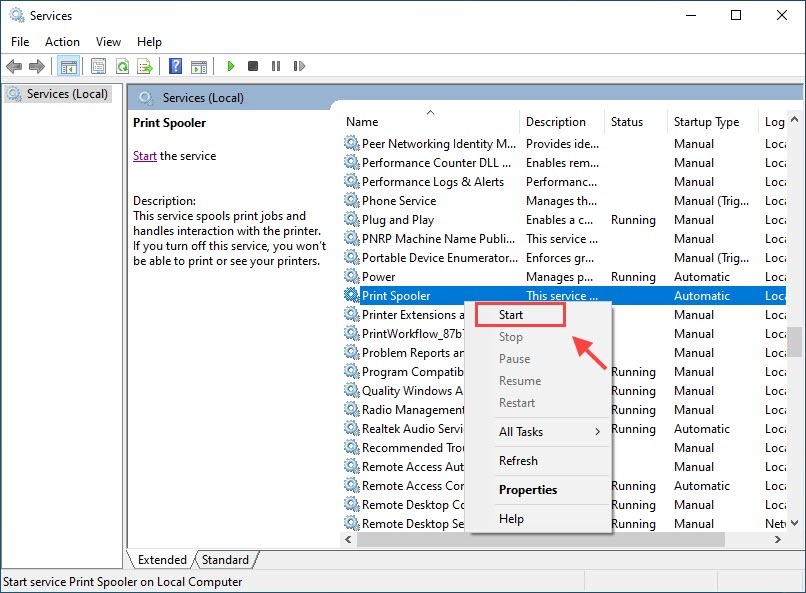This screenshot has height=593, width=806.
Task: Click the blue Help toolbar icon
Action: point(175,66)
